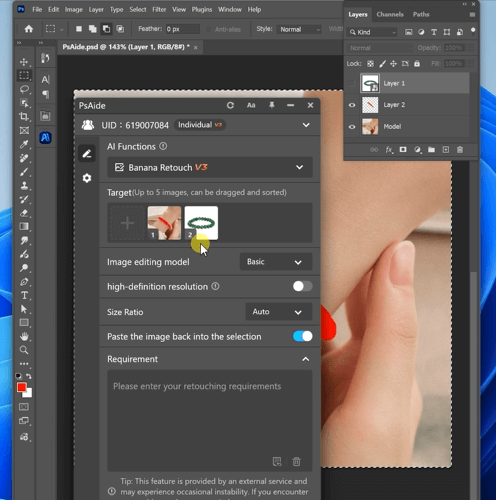
Task: Select the Subtract from selection mode
Action: point(106,29)
